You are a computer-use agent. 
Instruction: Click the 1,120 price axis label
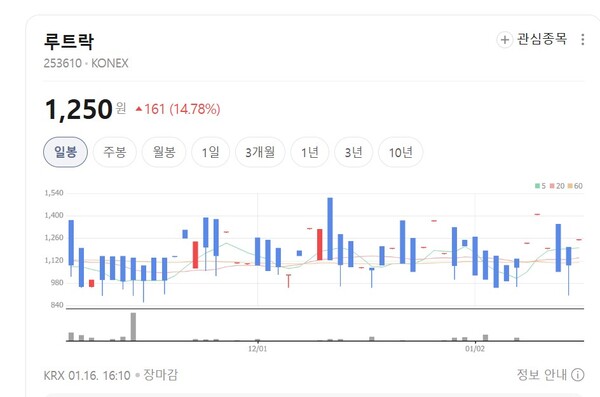[x=54, y=260]
